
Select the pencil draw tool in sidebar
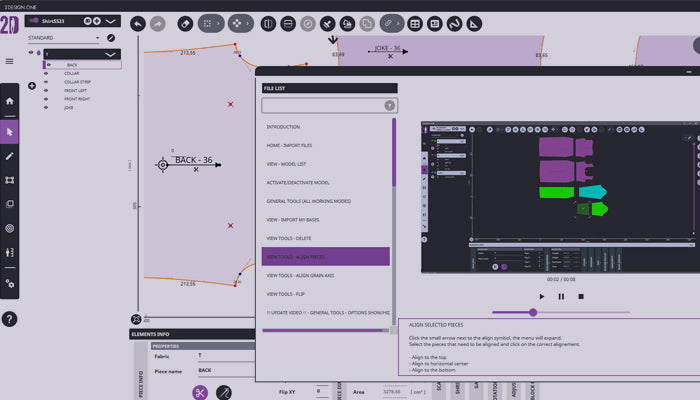pos(10,156)
